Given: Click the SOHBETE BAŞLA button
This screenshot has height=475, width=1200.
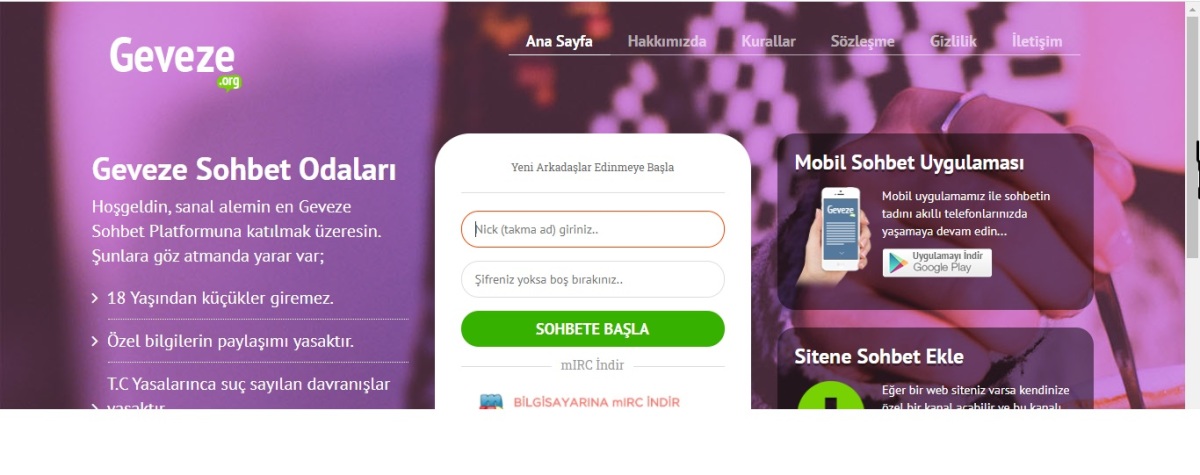Looking at the screenshot, I should point(593,329).
